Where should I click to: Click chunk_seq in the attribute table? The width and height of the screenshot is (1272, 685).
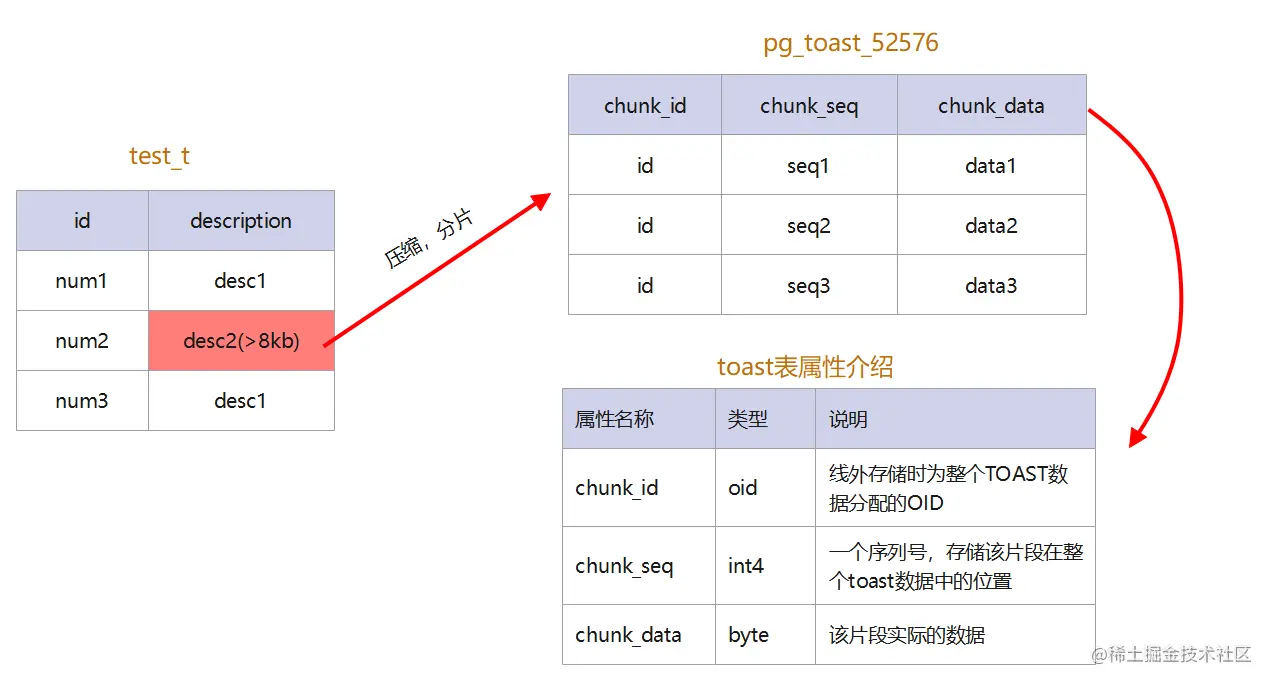[639, 566]
